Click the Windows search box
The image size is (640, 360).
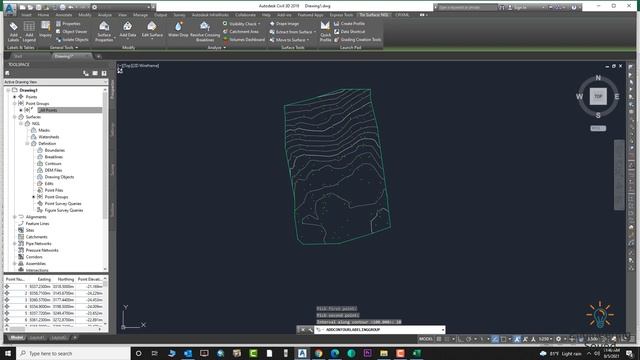[73, 353]
